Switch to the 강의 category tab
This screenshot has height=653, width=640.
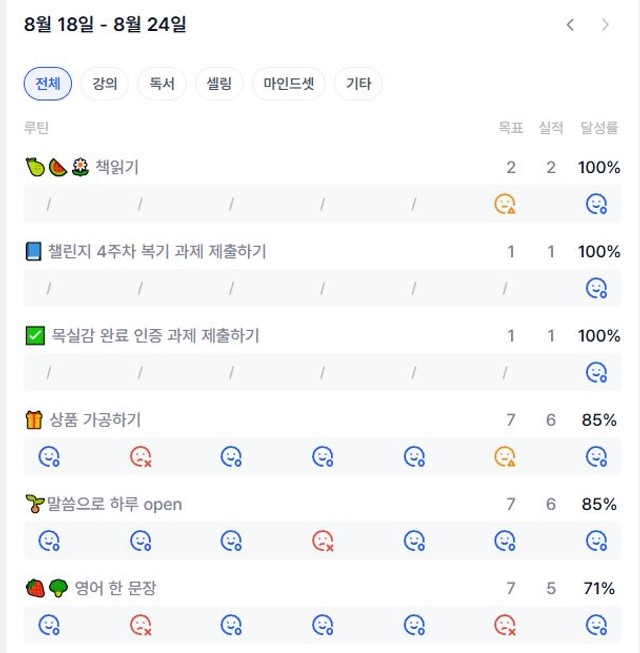pos(105,84)
